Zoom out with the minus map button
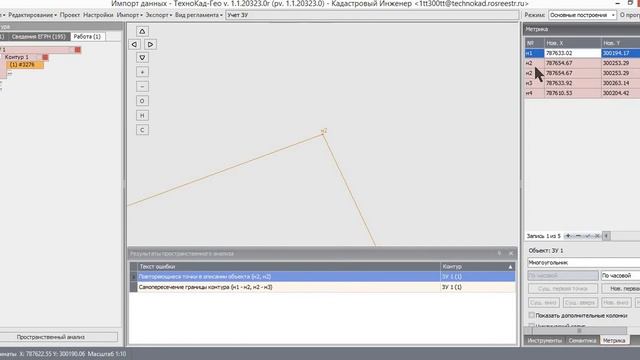This screenshot has height=360, width=640. [x=142, y=87]
